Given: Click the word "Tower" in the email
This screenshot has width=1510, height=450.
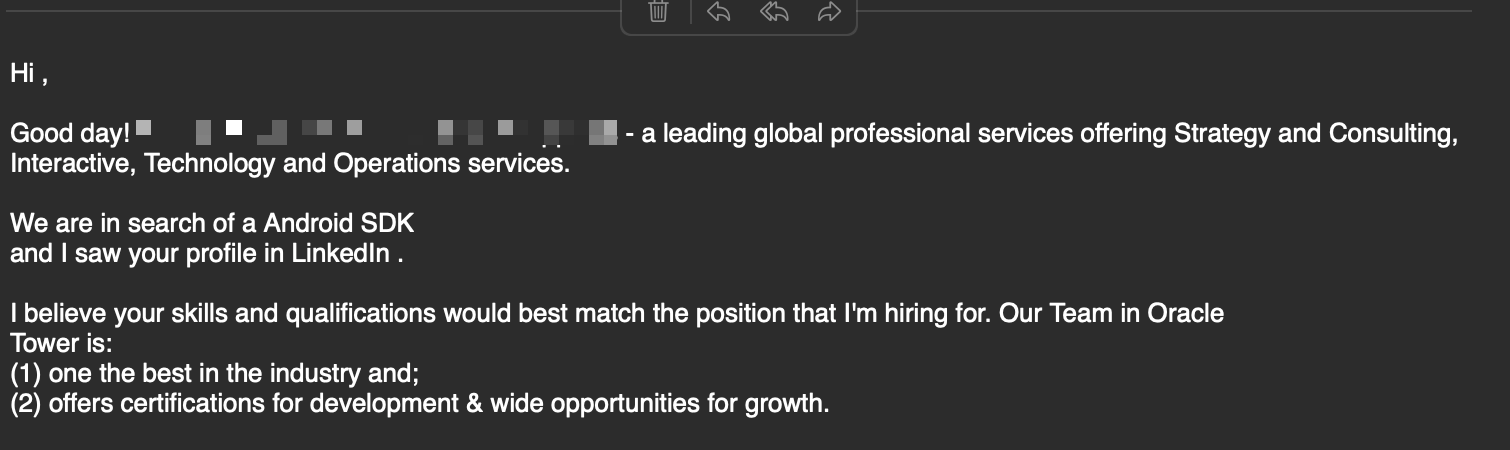Looking at the screenshot, I should coord(44,344).
